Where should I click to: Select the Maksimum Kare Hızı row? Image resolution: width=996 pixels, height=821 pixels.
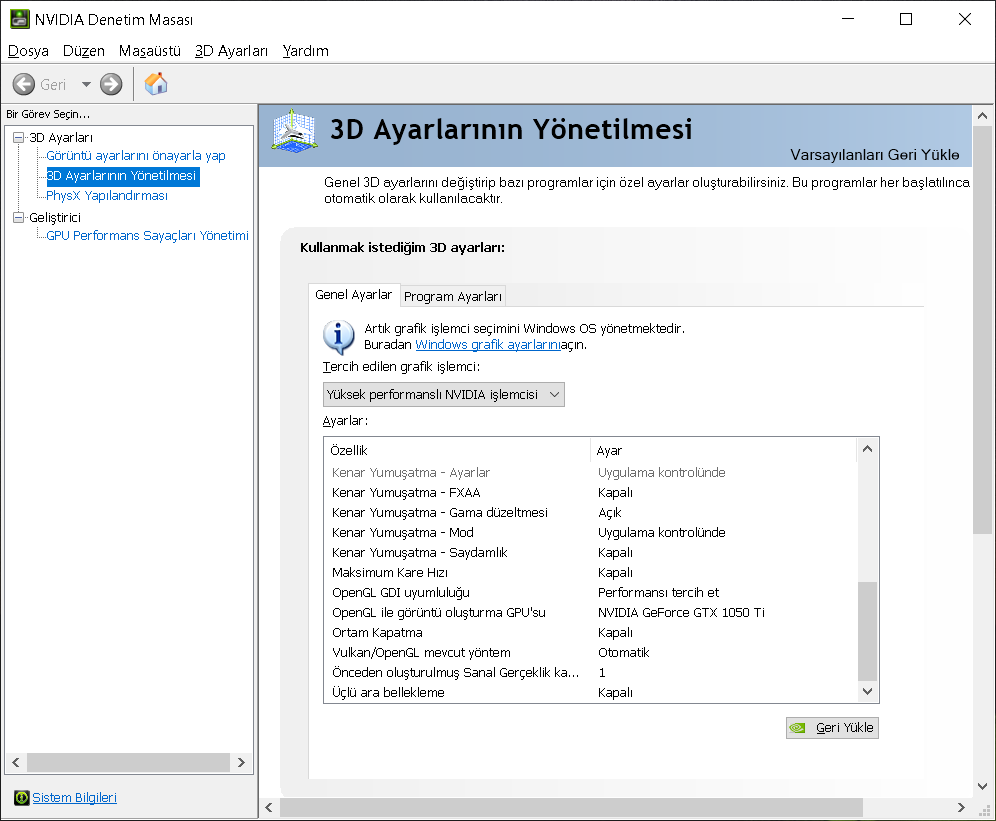(x=591, y=573)
